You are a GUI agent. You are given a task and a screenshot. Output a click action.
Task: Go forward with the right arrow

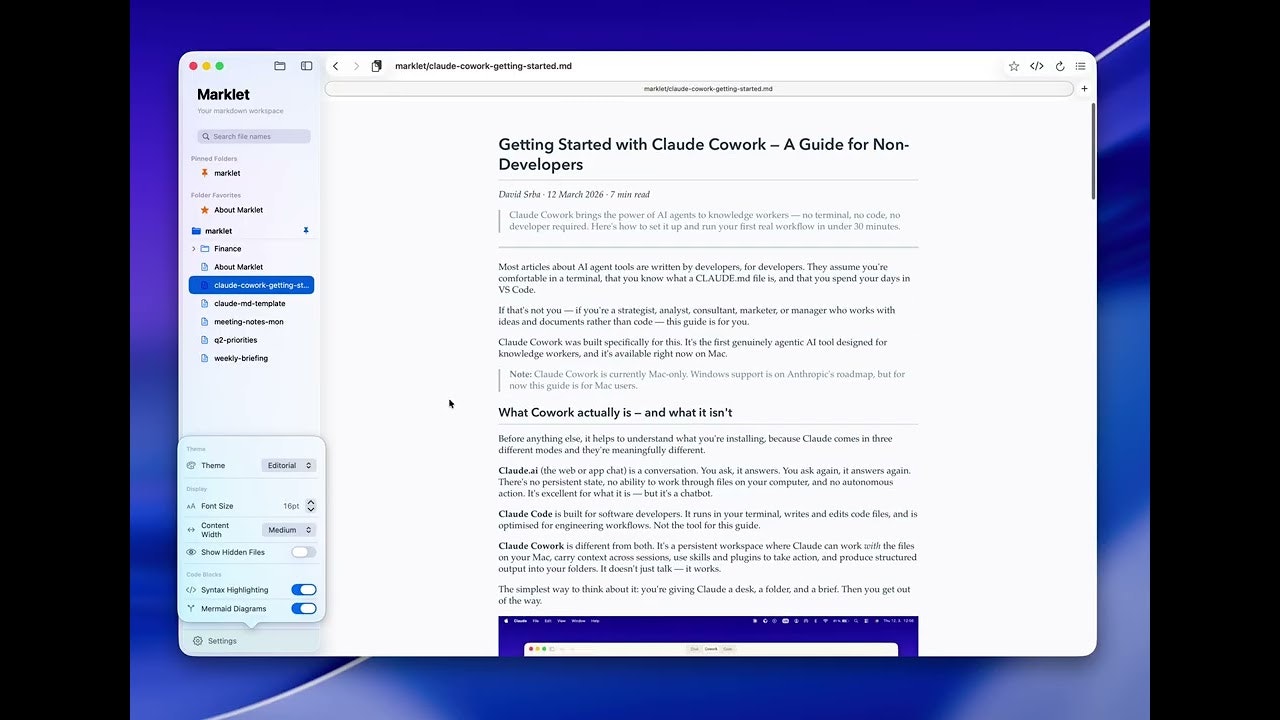tap(356, 66)
